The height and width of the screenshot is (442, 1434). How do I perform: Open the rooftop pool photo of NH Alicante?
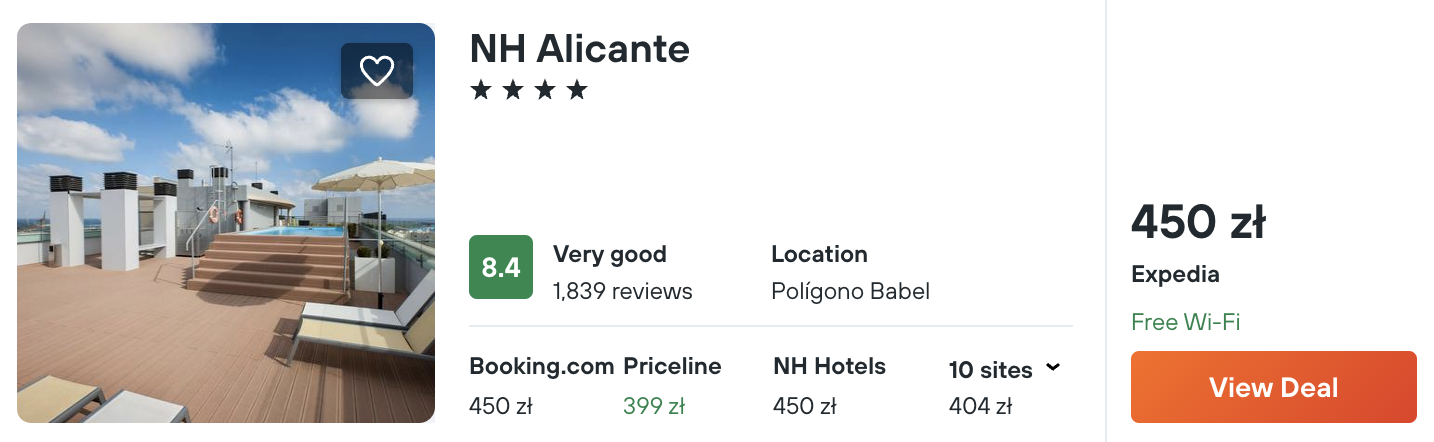pyautogui.click(x=226, y=223)
